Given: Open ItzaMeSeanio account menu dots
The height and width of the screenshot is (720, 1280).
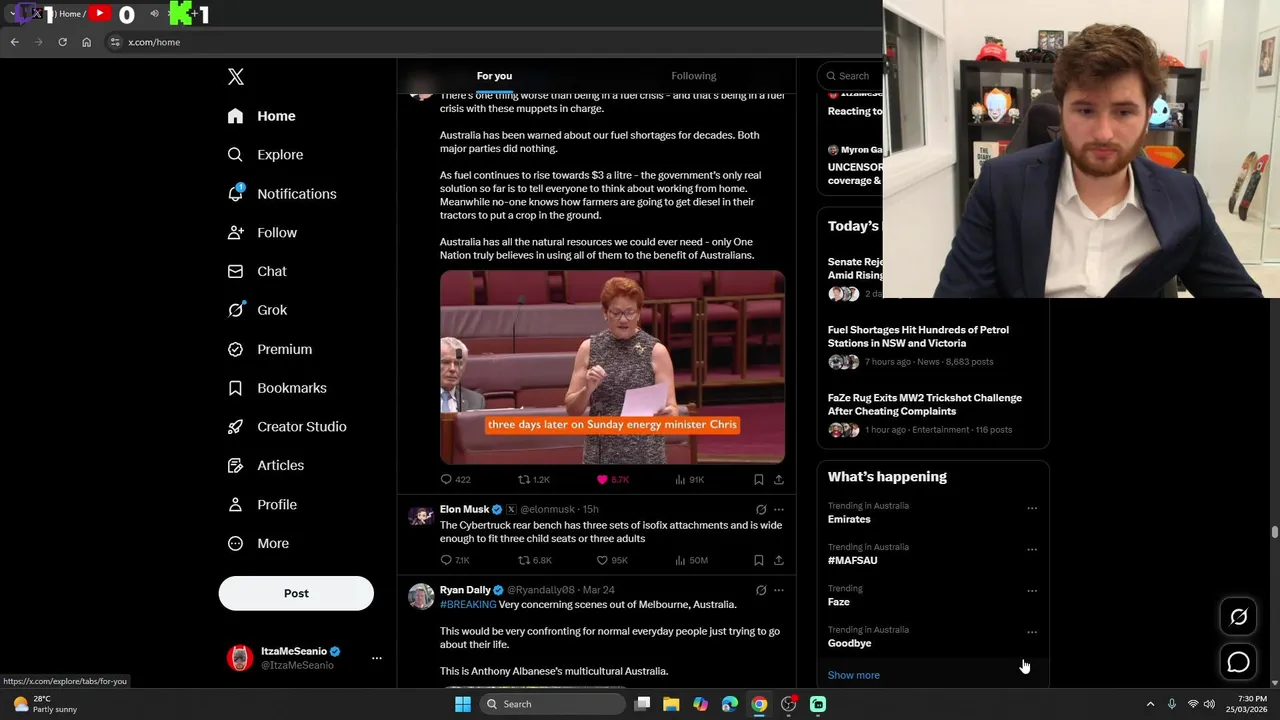Looking at the screenshot, I should [377, 658].
